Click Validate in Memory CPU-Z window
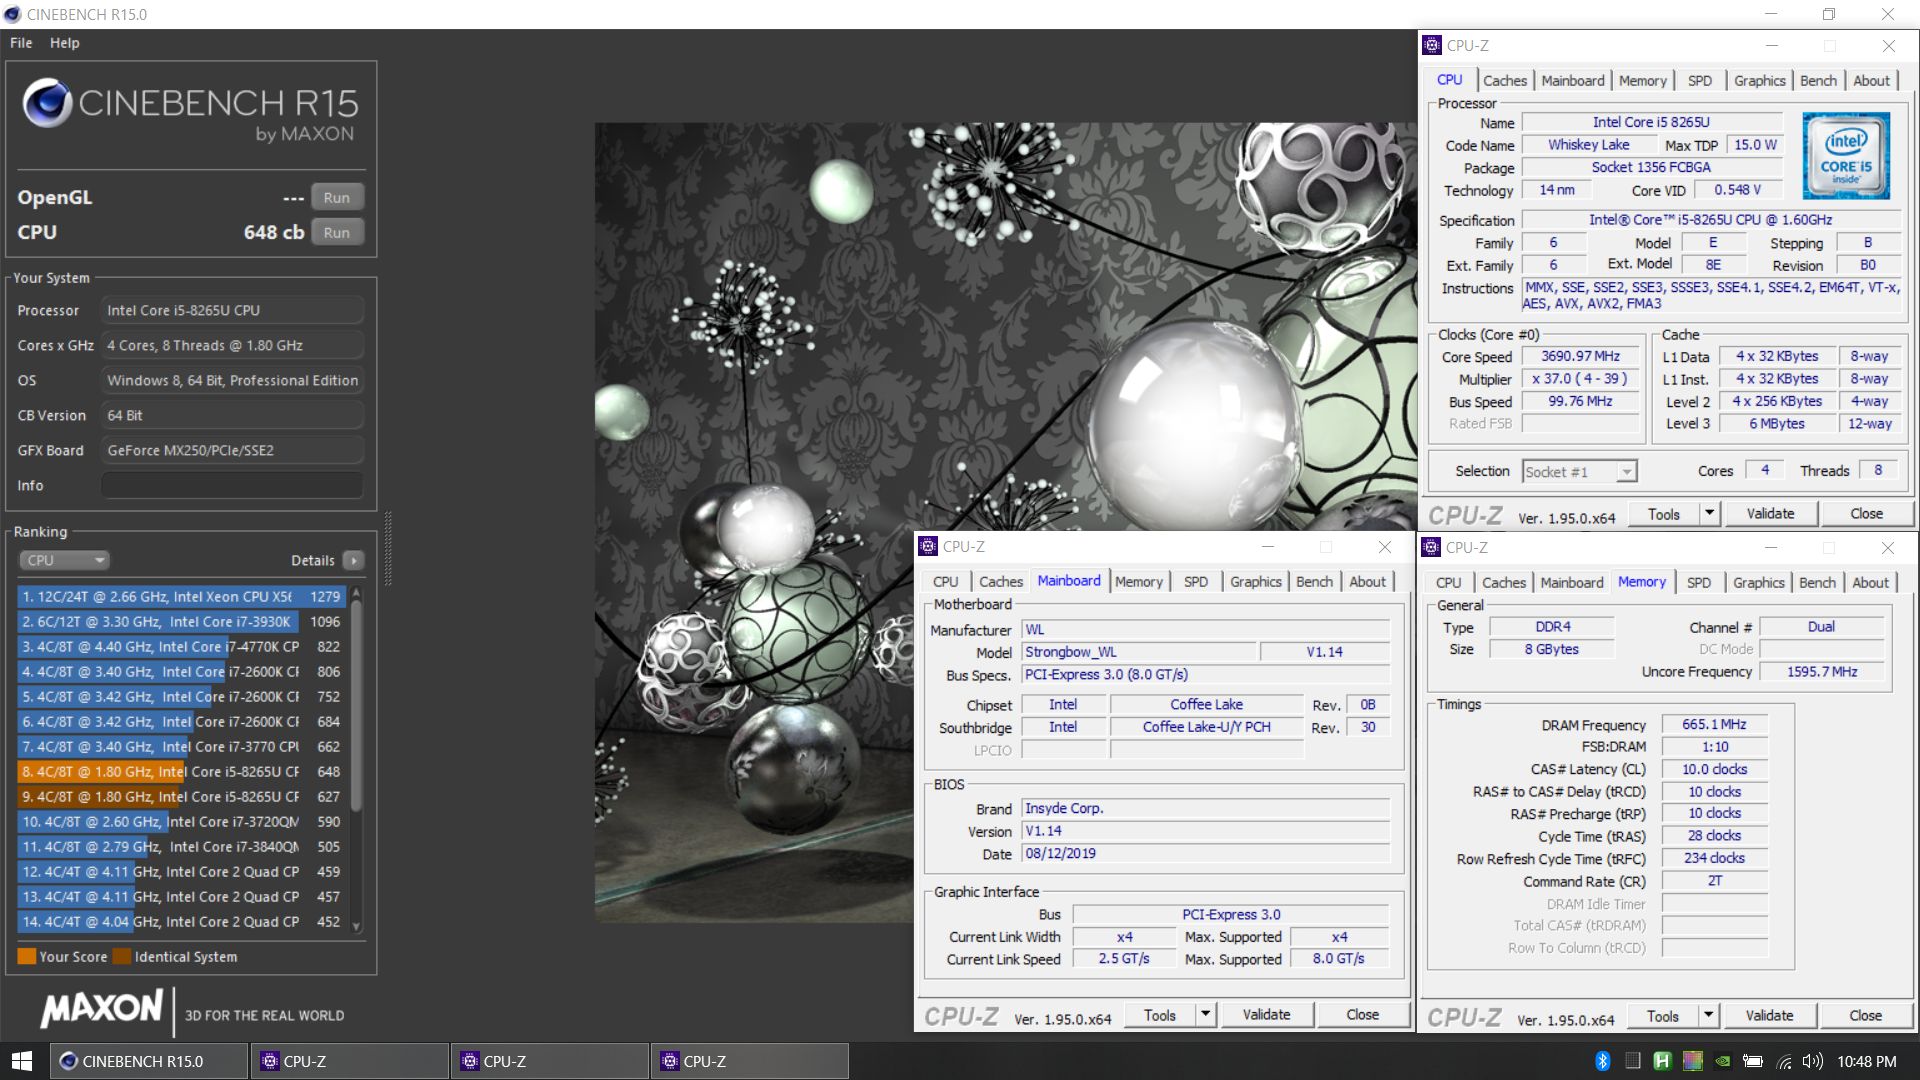 pyautogui.click(x=1769, y=1015)
